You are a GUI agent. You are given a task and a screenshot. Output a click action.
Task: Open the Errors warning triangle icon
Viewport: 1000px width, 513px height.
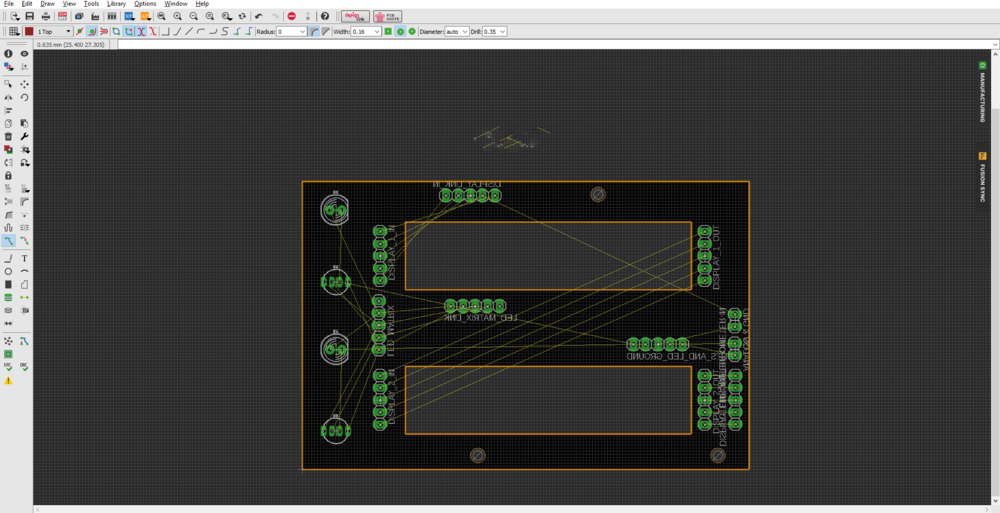pos(8,381)
